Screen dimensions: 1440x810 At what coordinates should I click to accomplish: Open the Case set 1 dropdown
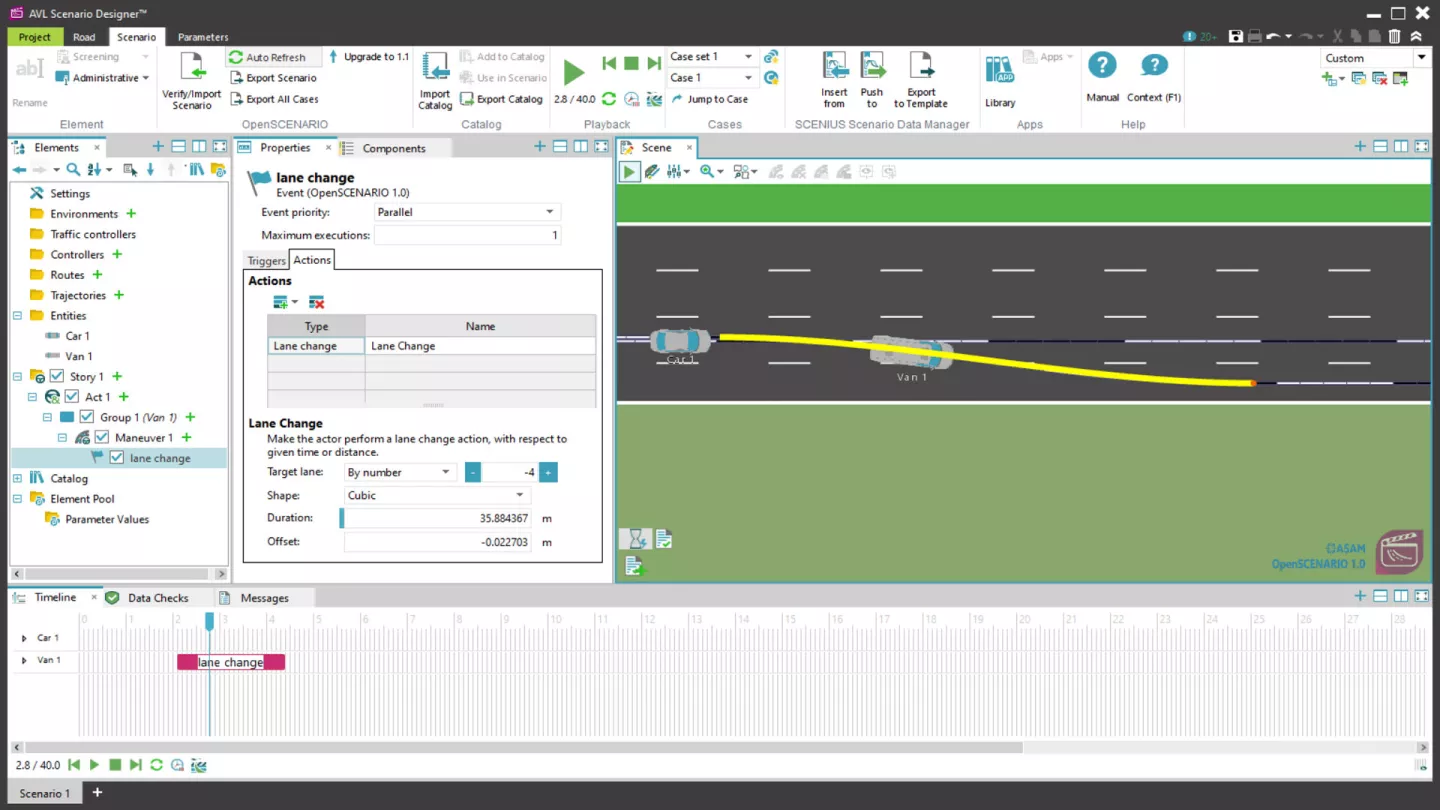click(712, 56)
